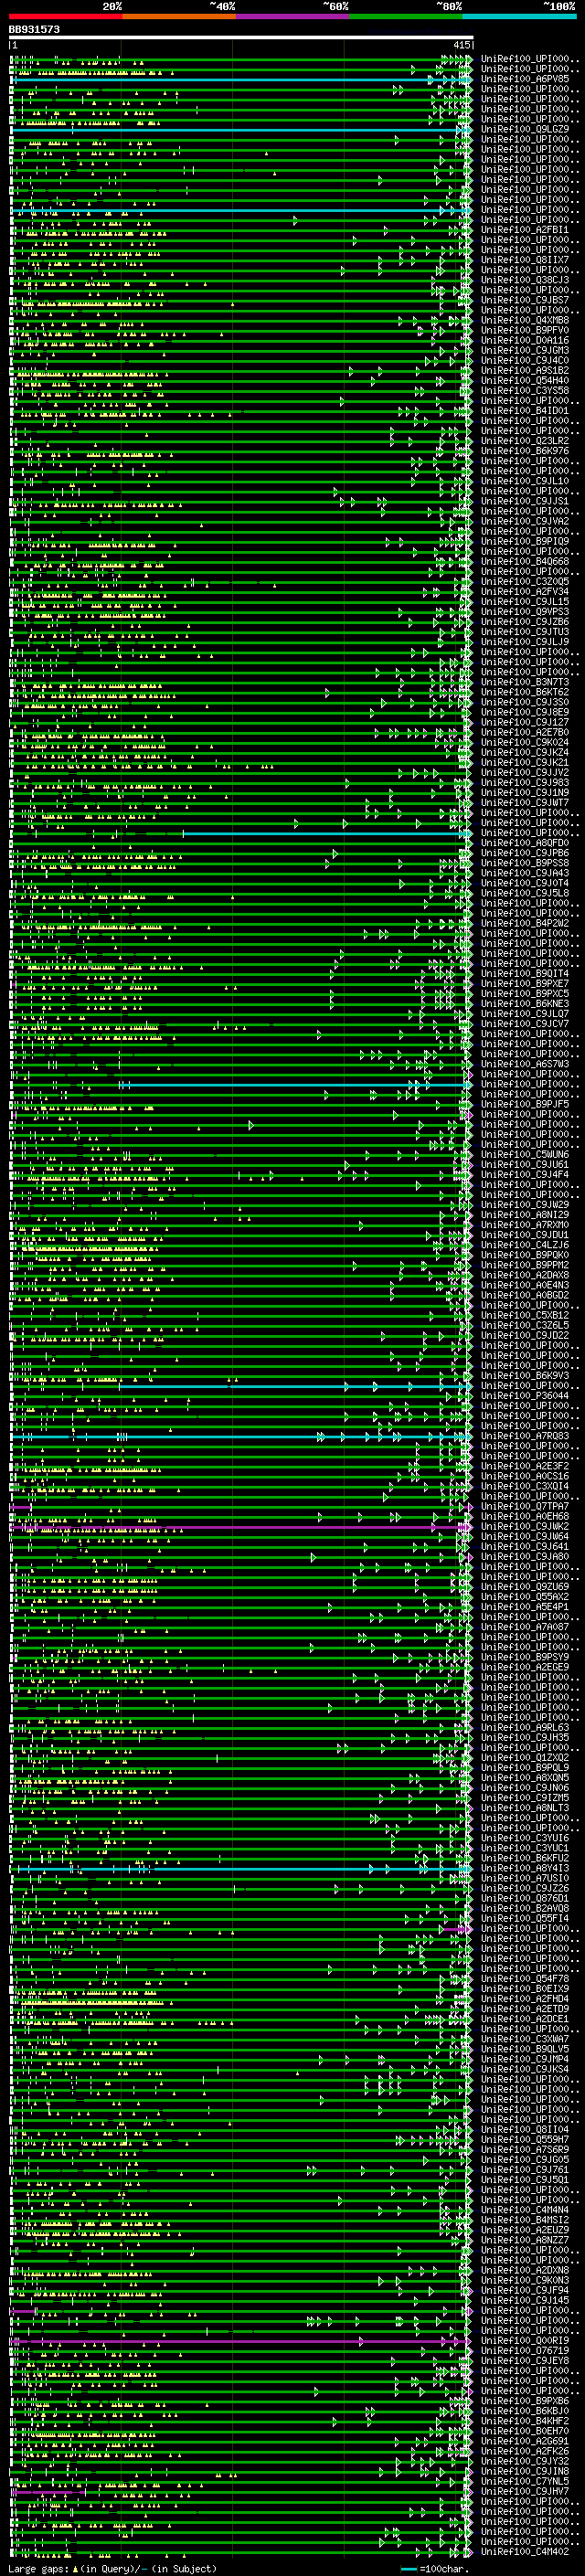Image resolution: width=585 pixels, height=2576 pixels.
Task: Open hit label UniRef100_A8Y4I3
Action: pyautogui.click(x=525, y=1868)
